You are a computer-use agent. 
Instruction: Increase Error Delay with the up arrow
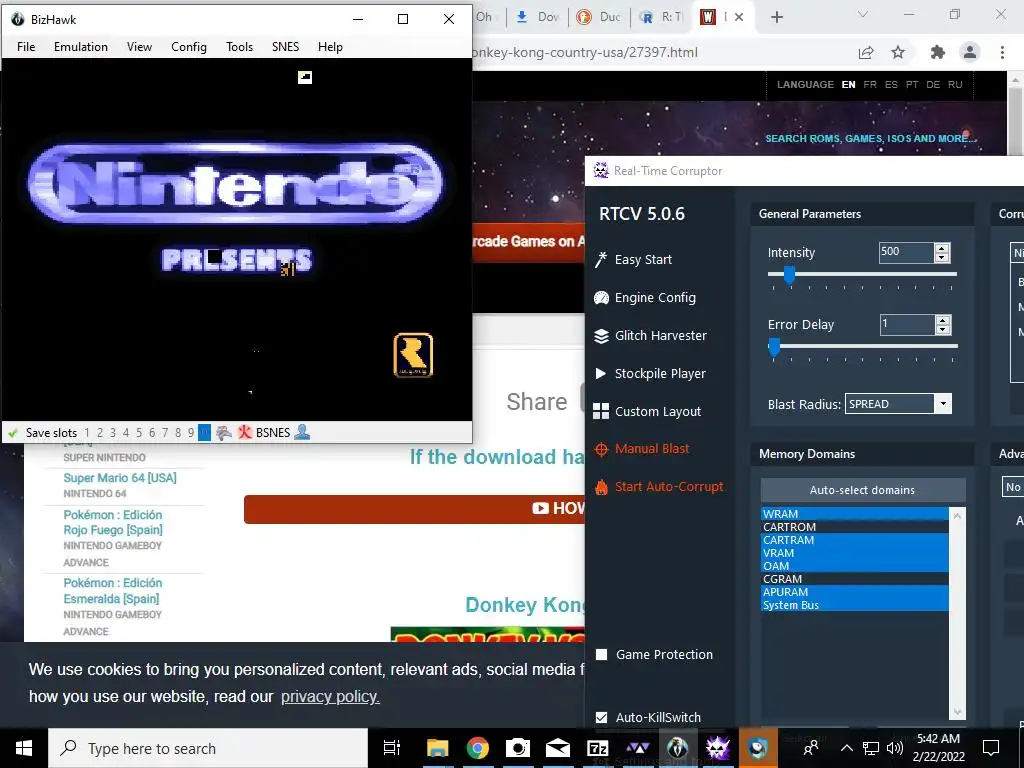942,320
